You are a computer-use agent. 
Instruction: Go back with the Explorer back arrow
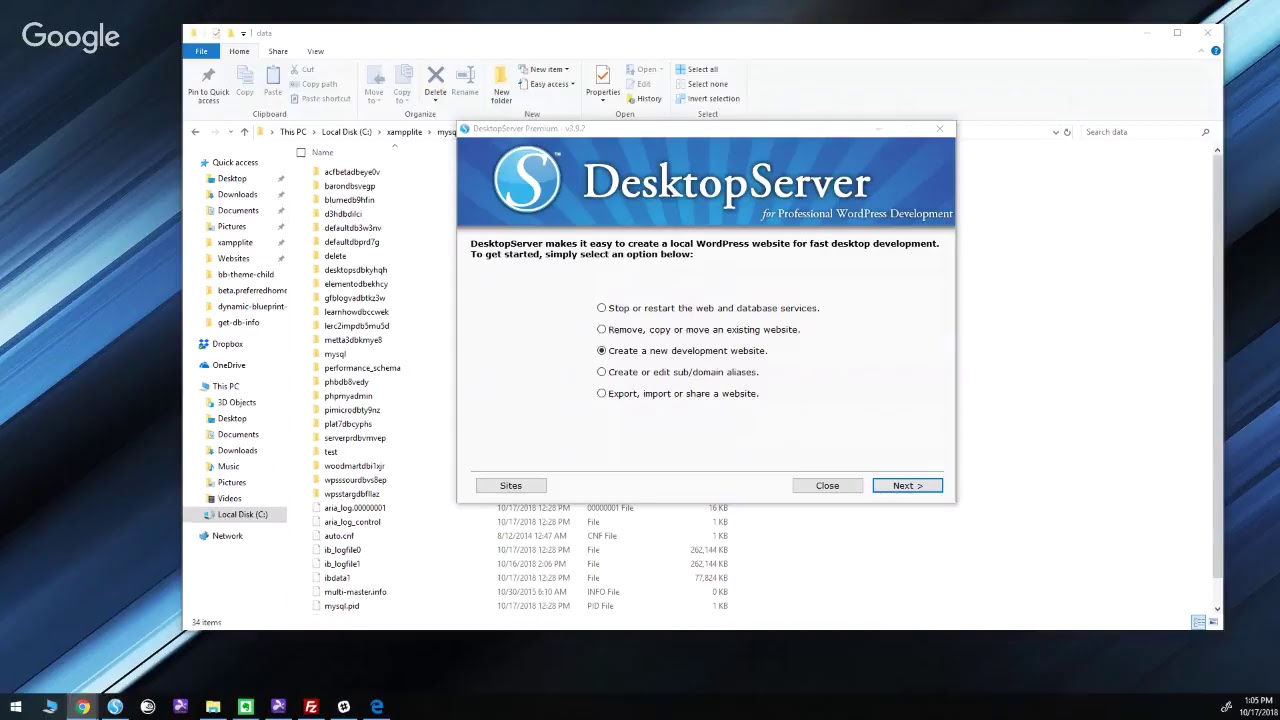coord(195,132)
